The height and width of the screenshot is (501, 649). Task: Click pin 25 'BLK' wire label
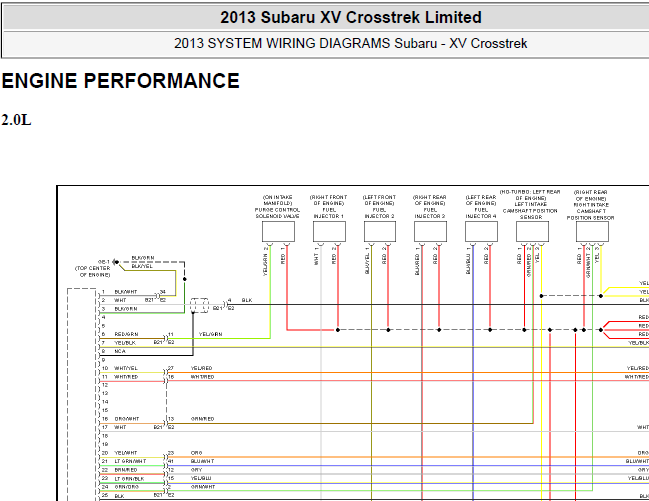119,496
